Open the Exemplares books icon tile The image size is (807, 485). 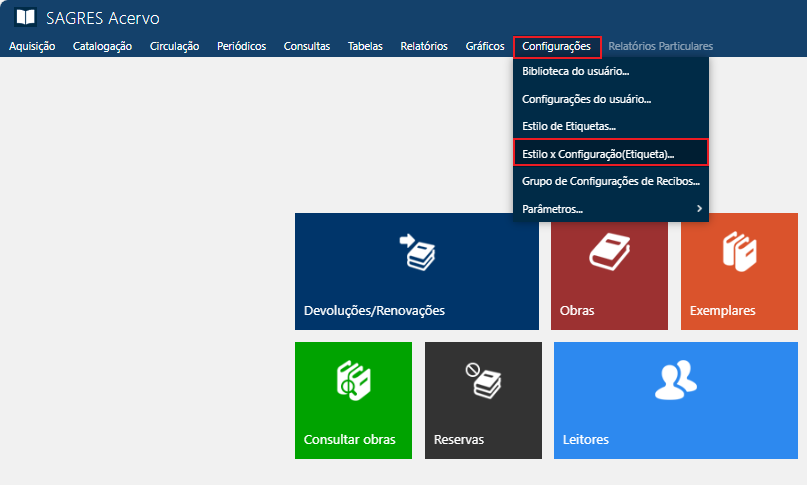pyautogui.click(x=742, y=253)
